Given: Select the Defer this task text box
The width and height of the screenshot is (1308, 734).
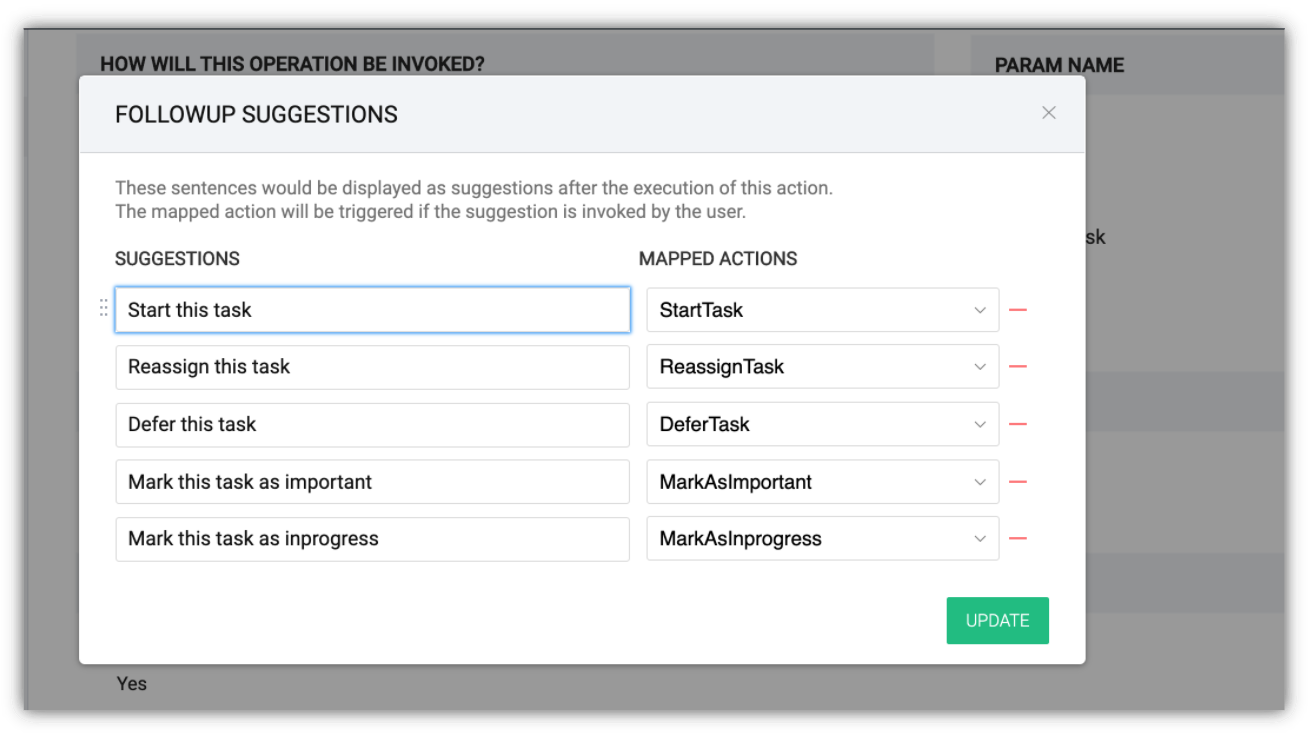Looking at the screenshot, I should (372, 424).
